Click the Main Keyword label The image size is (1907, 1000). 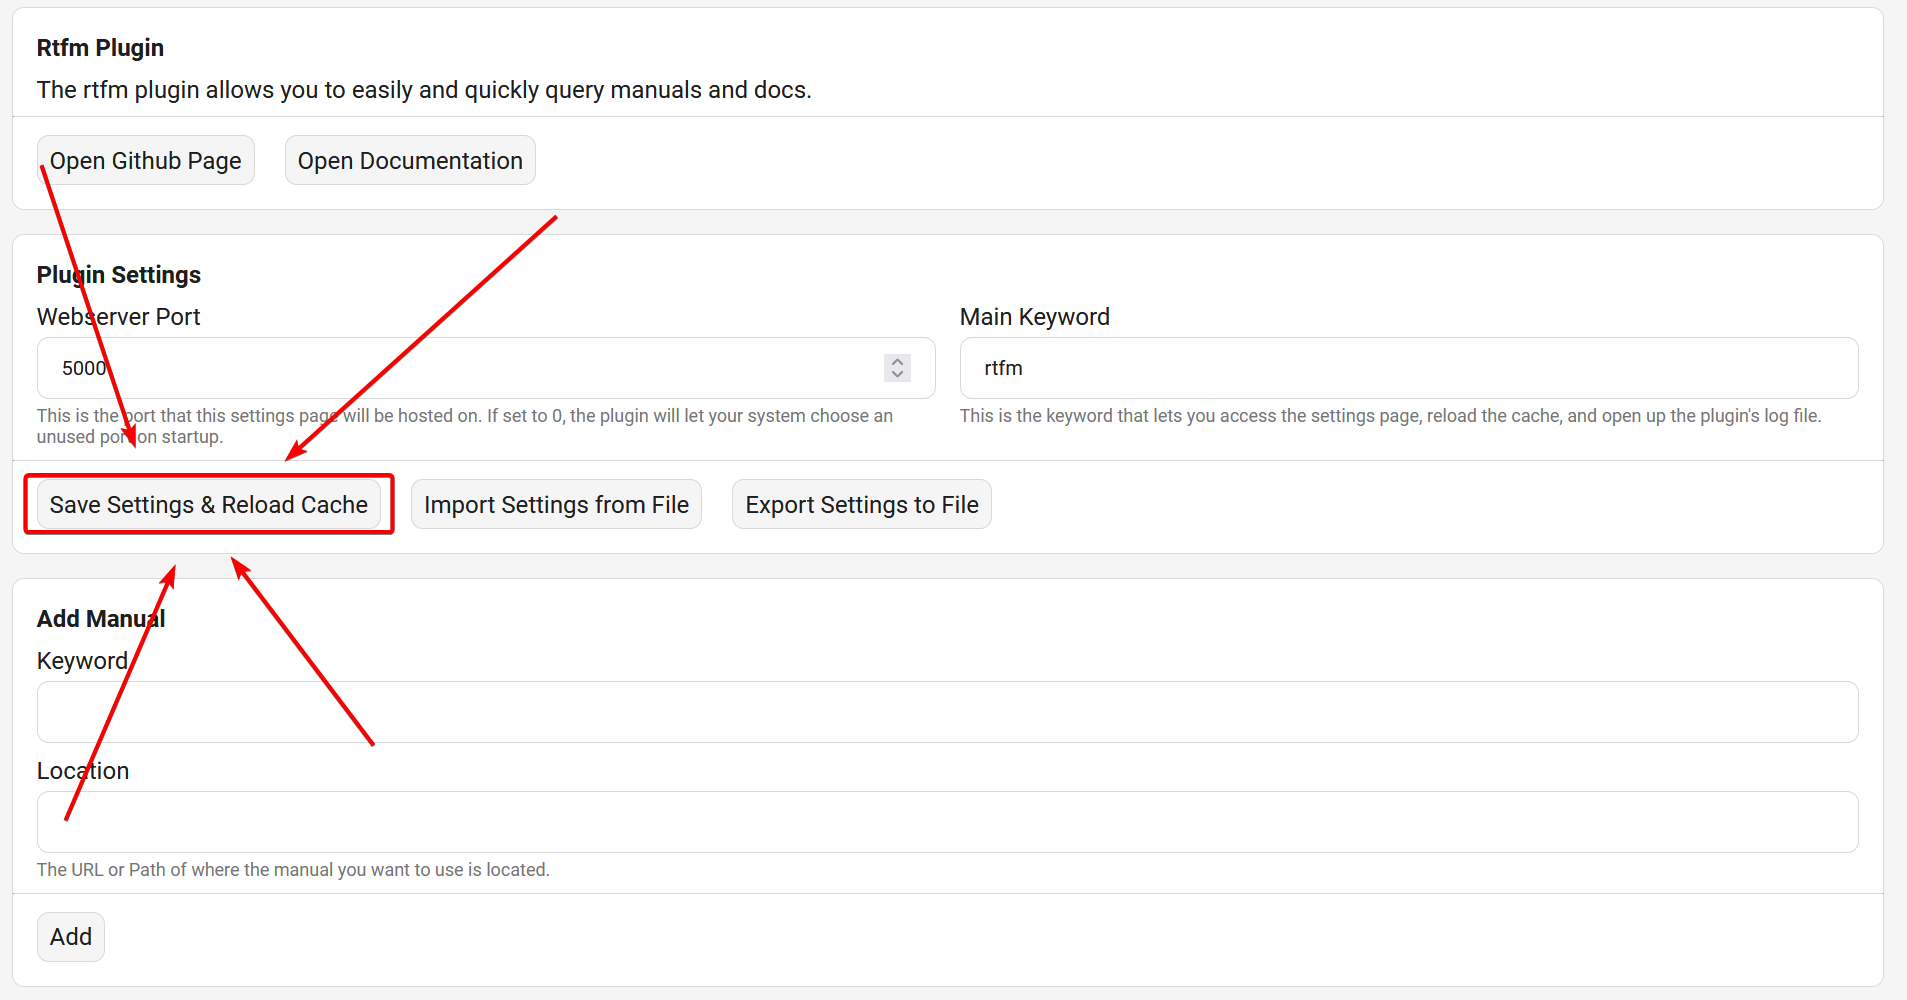[1035, 317]
